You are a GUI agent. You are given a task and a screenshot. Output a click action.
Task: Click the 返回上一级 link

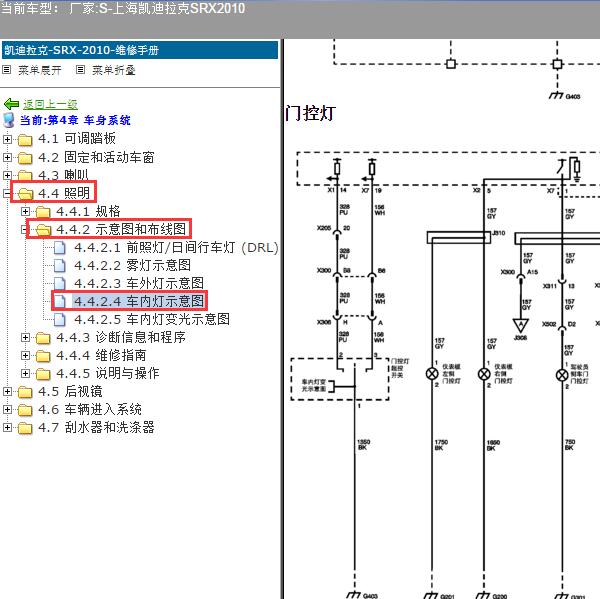pos(50,104)
